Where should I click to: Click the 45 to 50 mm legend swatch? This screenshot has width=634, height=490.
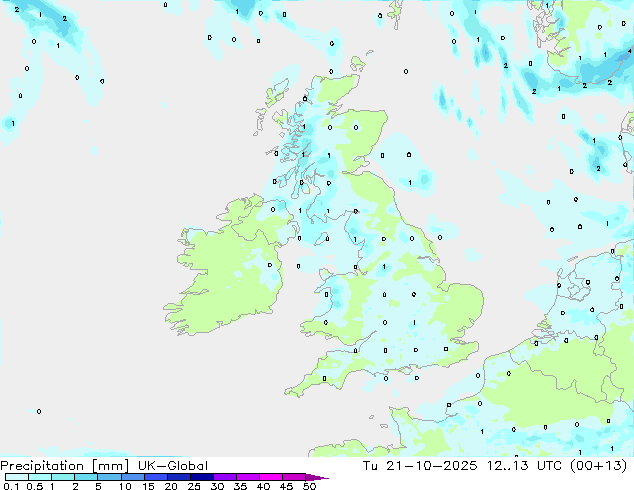pos(294,477)
